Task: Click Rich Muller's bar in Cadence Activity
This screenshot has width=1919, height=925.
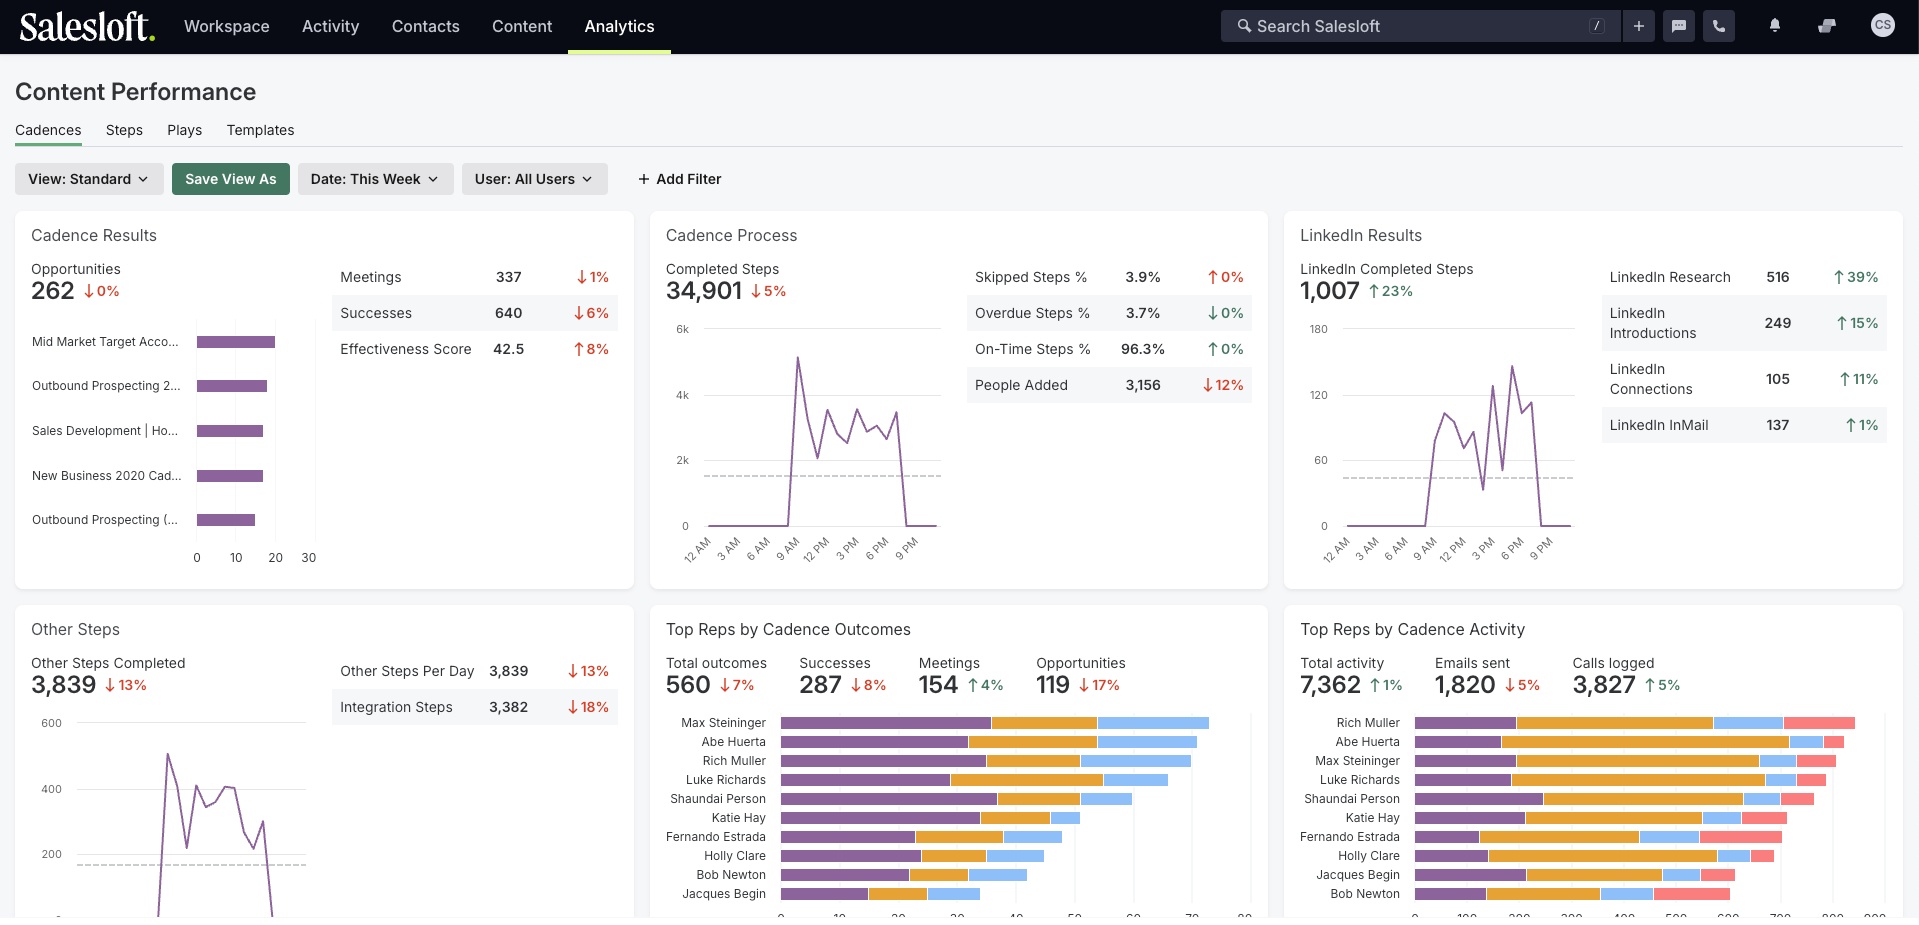Action: 1635,723
